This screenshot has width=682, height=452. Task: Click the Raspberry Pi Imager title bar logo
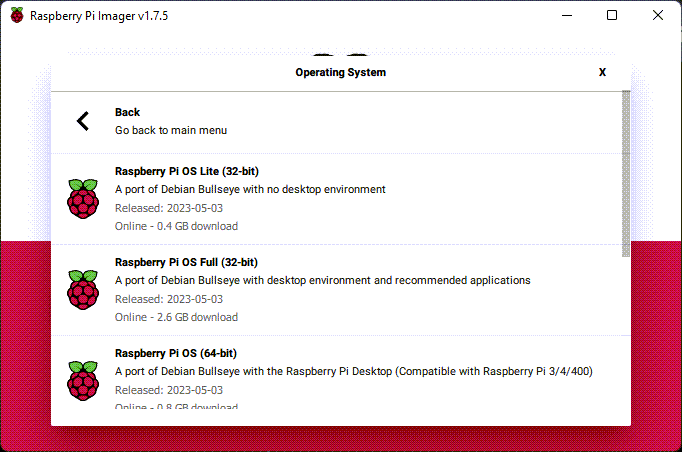tap(17, 15)
